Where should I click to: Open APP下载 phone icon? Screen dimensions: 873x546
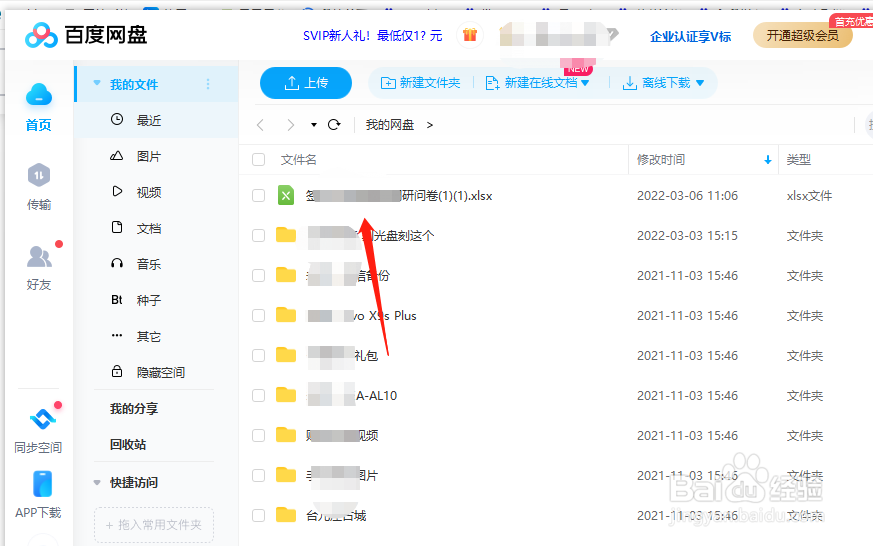pos(42,484)
